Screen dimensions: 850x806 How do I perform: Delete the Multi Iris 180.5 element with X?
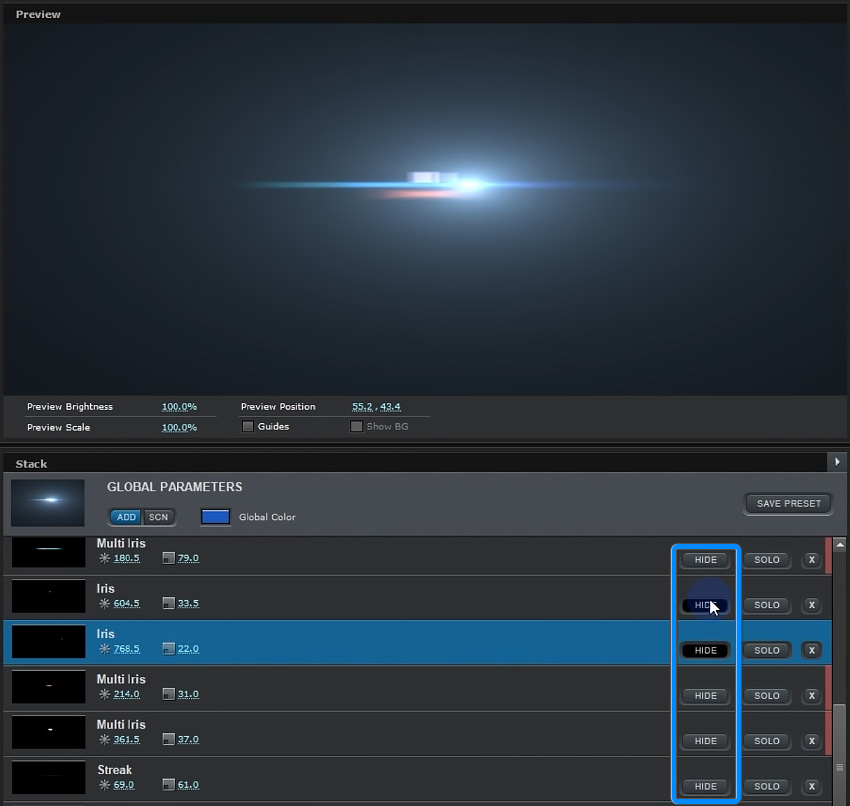[x=812, y=560]
